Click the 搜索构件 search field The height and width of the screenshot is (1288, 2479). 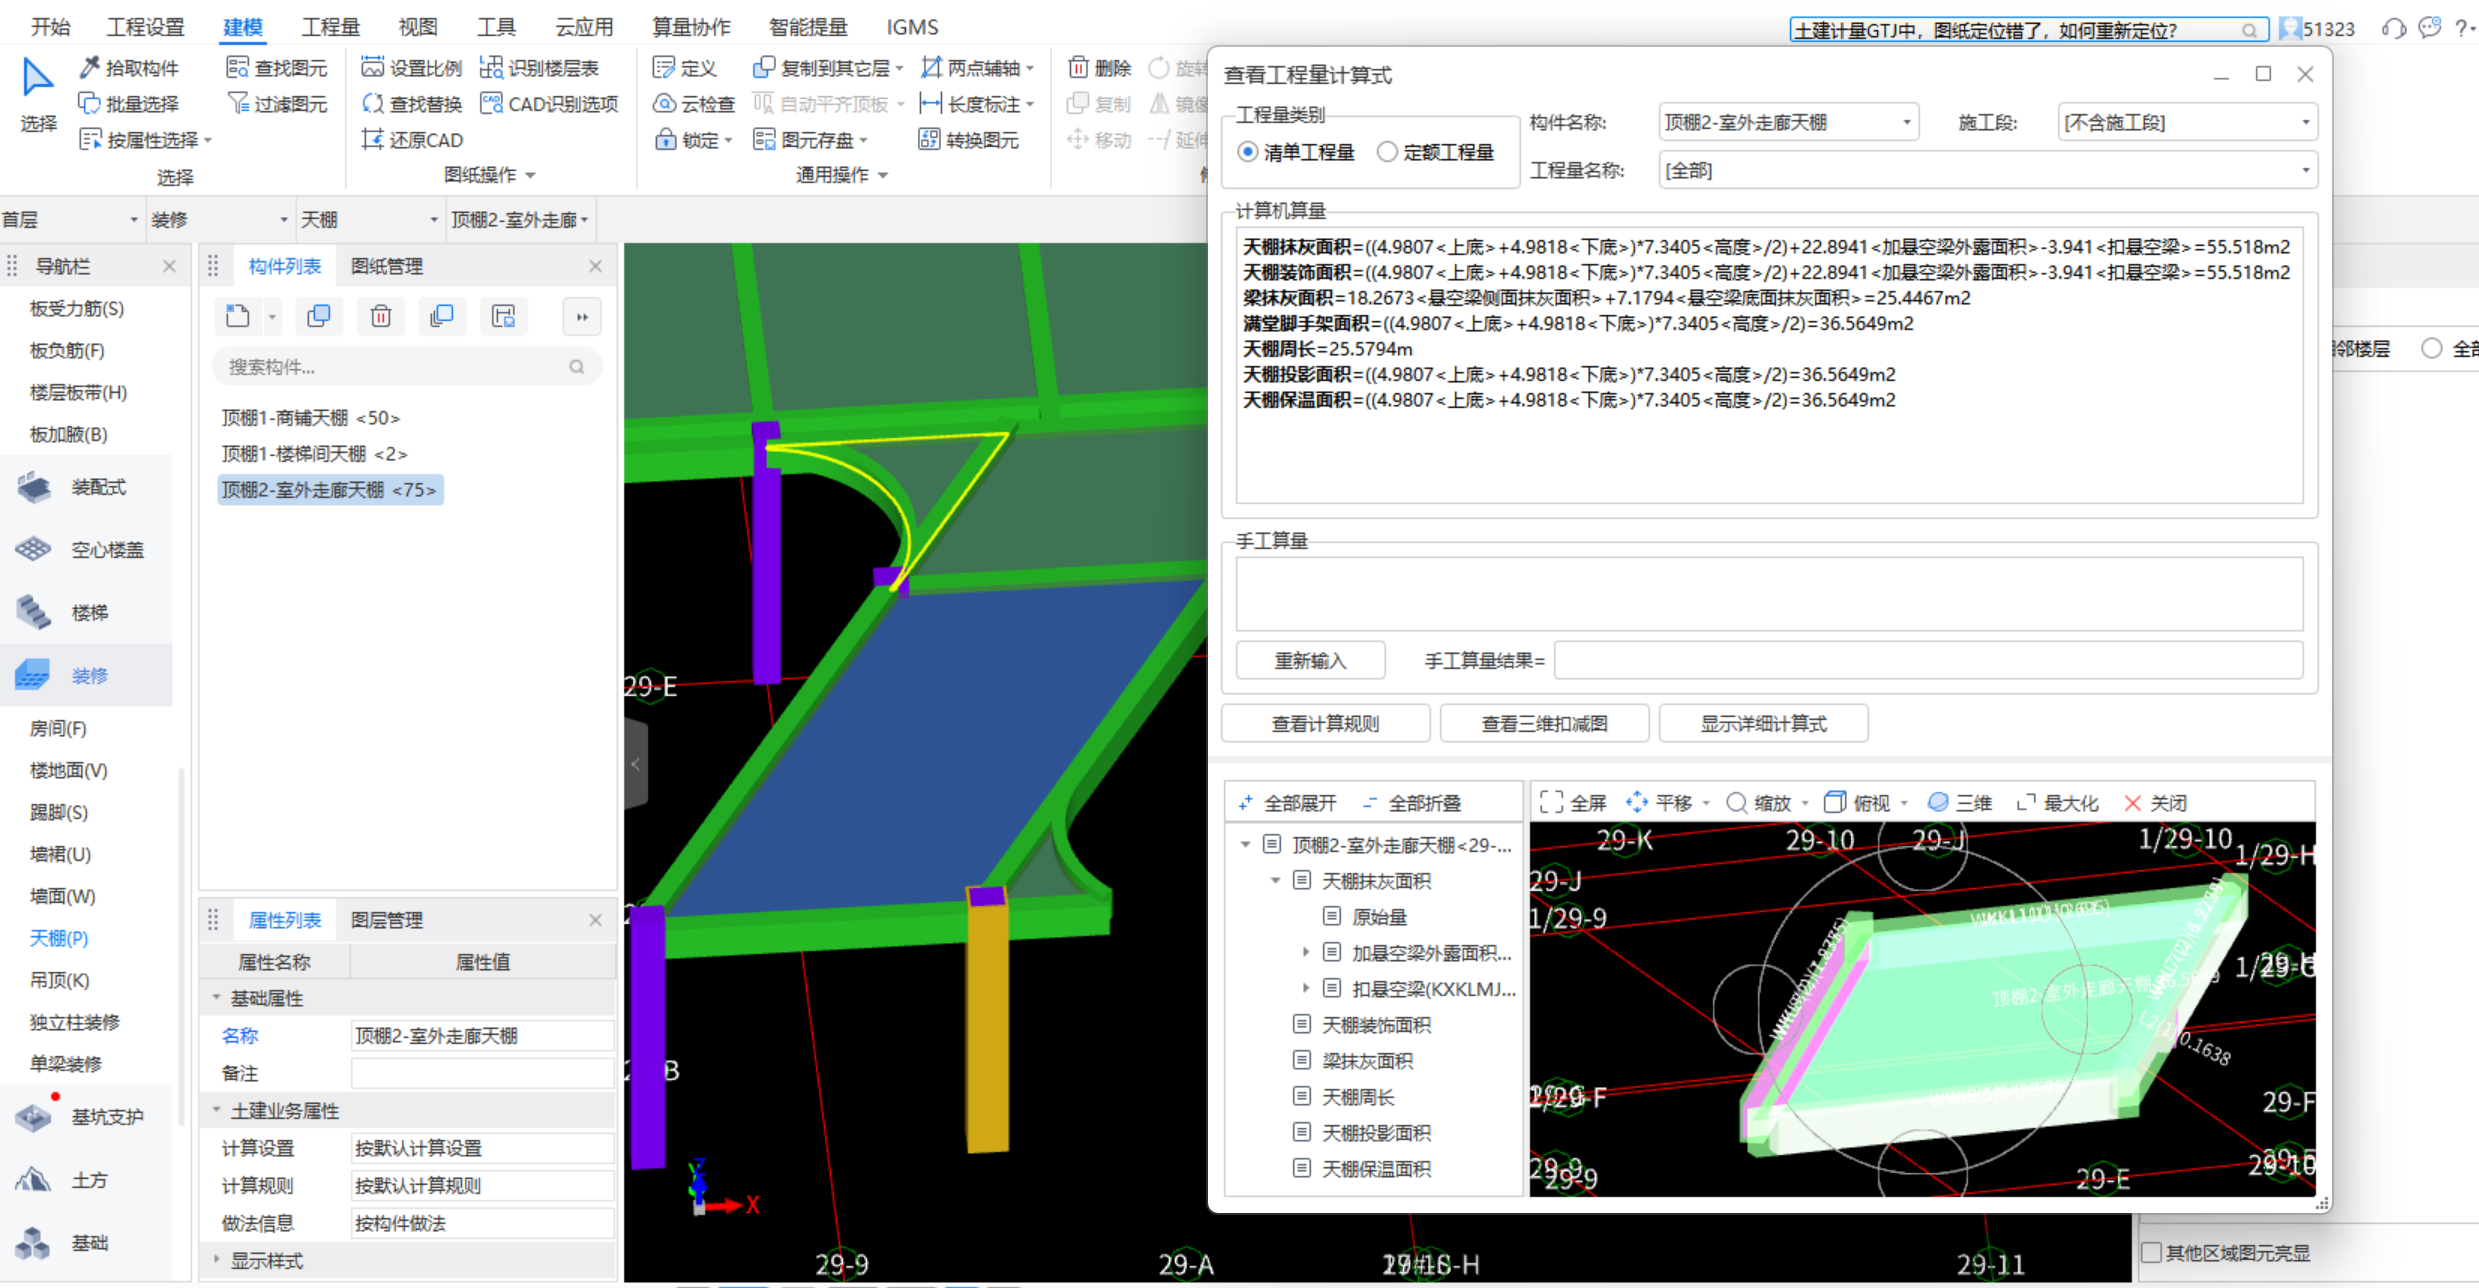[x=407, y=367]
